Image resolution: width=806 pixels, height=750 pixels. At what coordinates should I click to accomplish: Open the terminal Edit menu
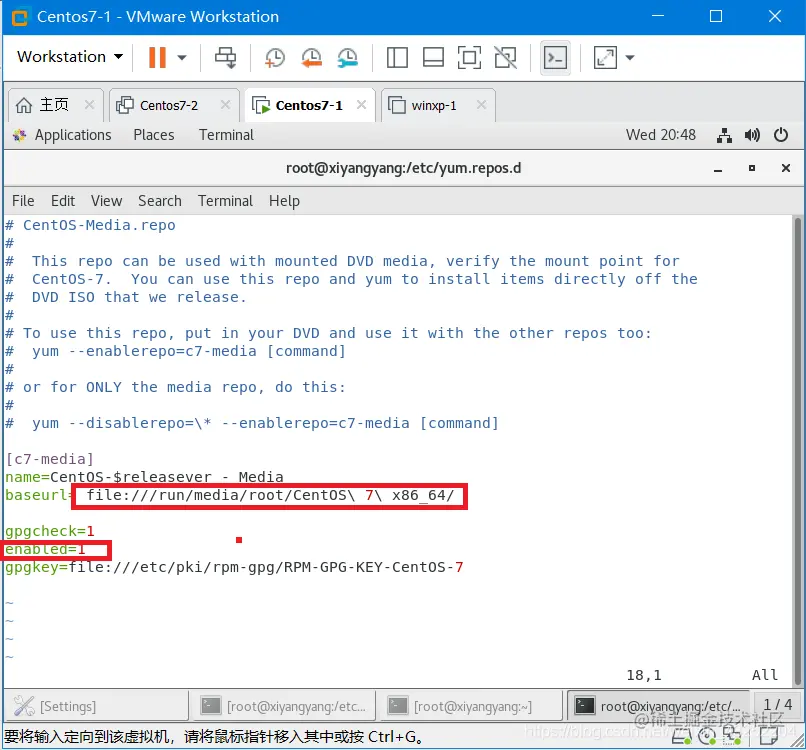[x=63, y=201]
